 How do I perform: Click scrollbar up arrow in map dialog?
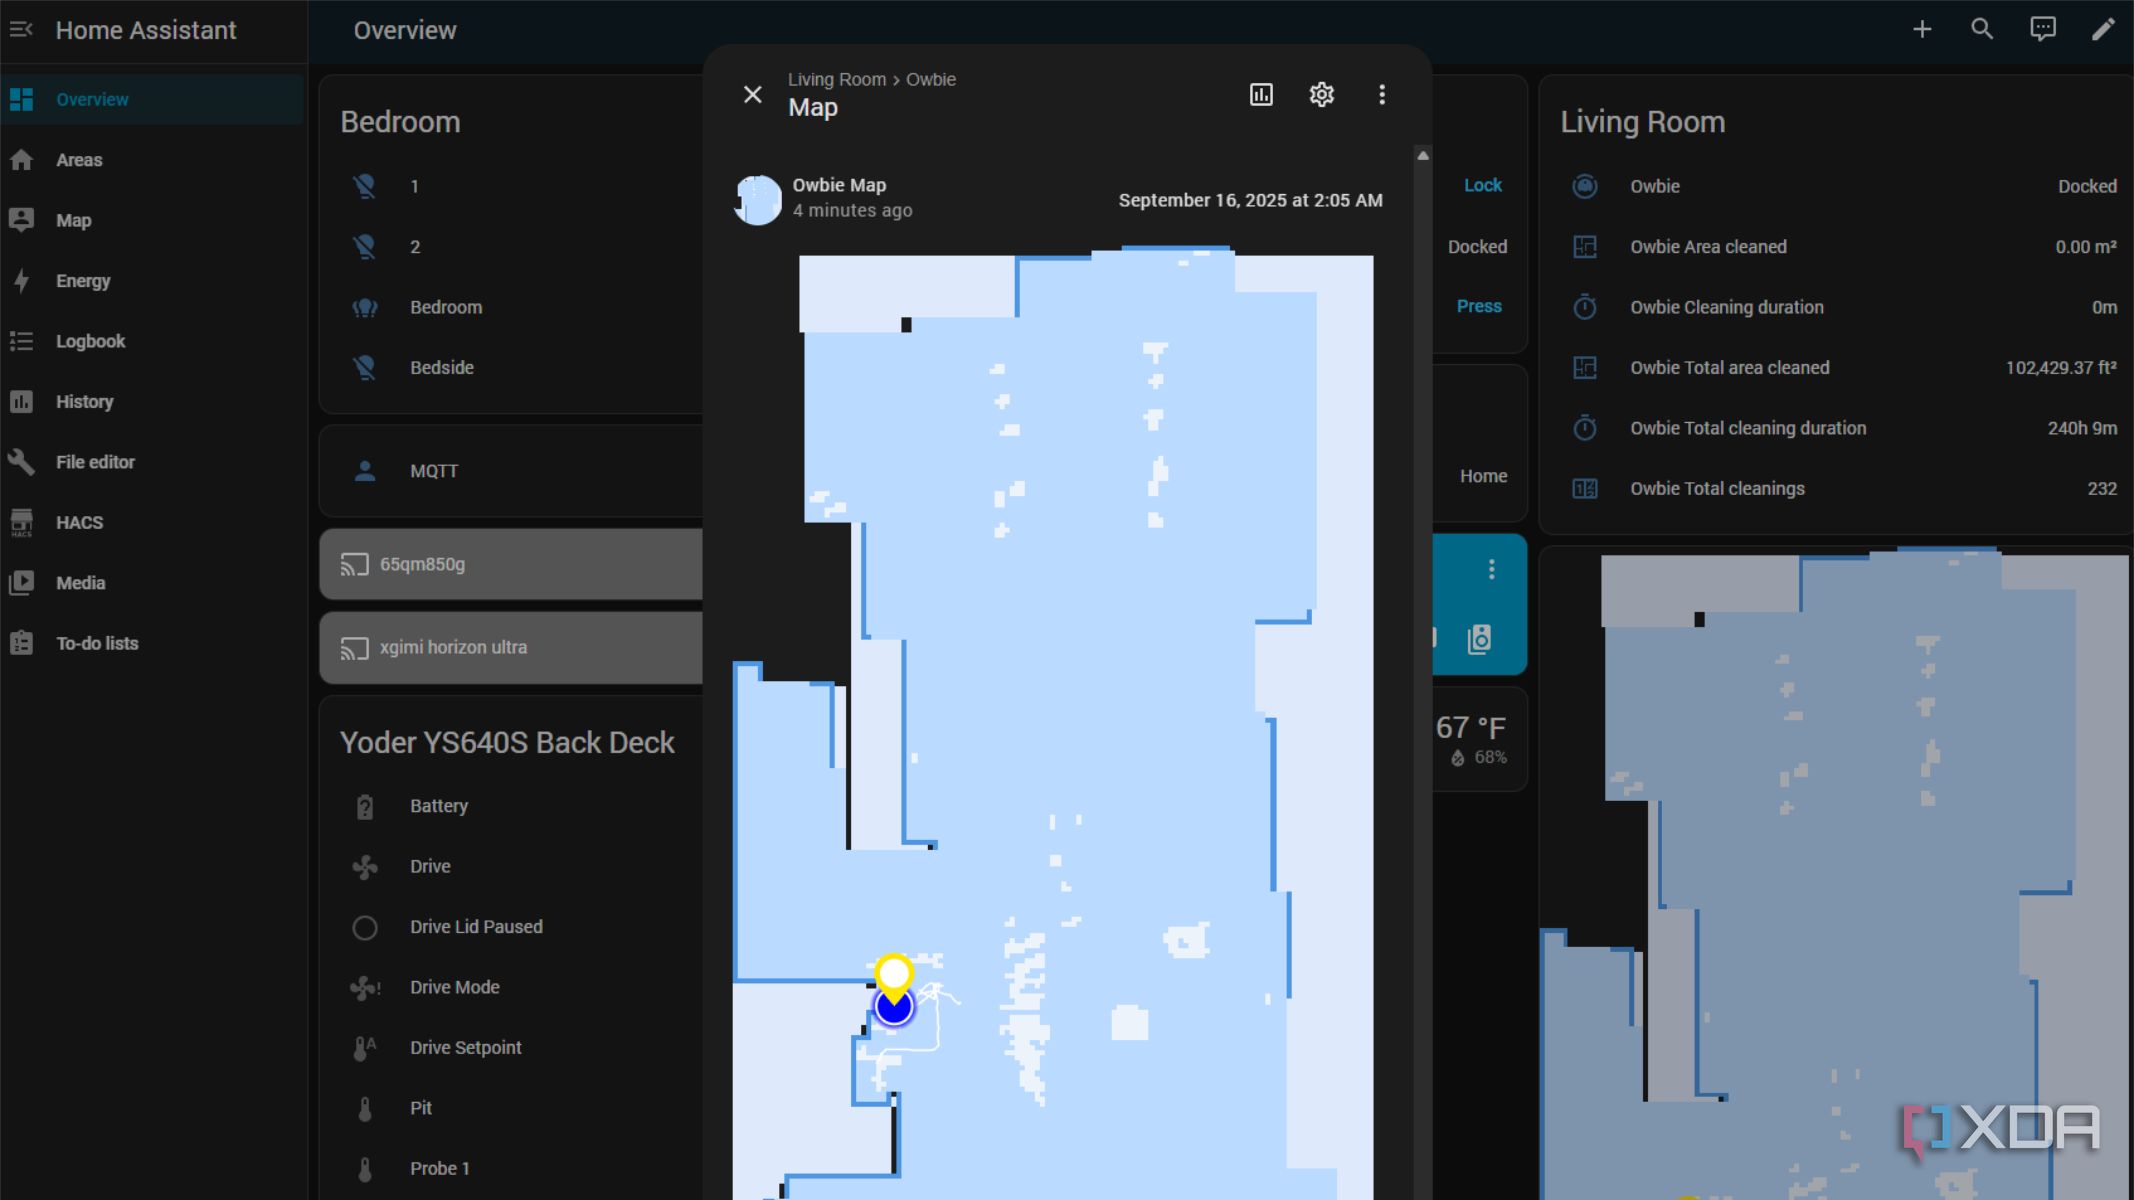point(1423,156)
